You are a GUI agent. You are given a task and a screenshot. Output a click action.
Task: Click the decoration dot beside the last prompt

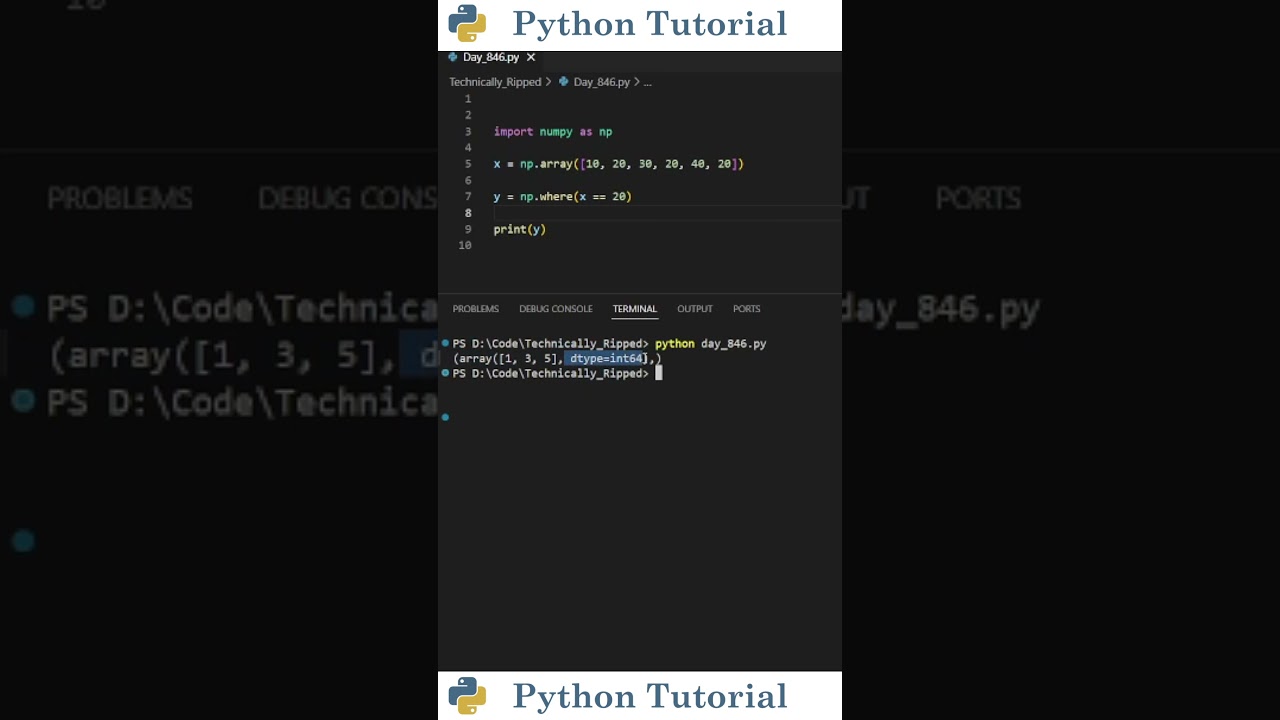click(x=445, y=373)
